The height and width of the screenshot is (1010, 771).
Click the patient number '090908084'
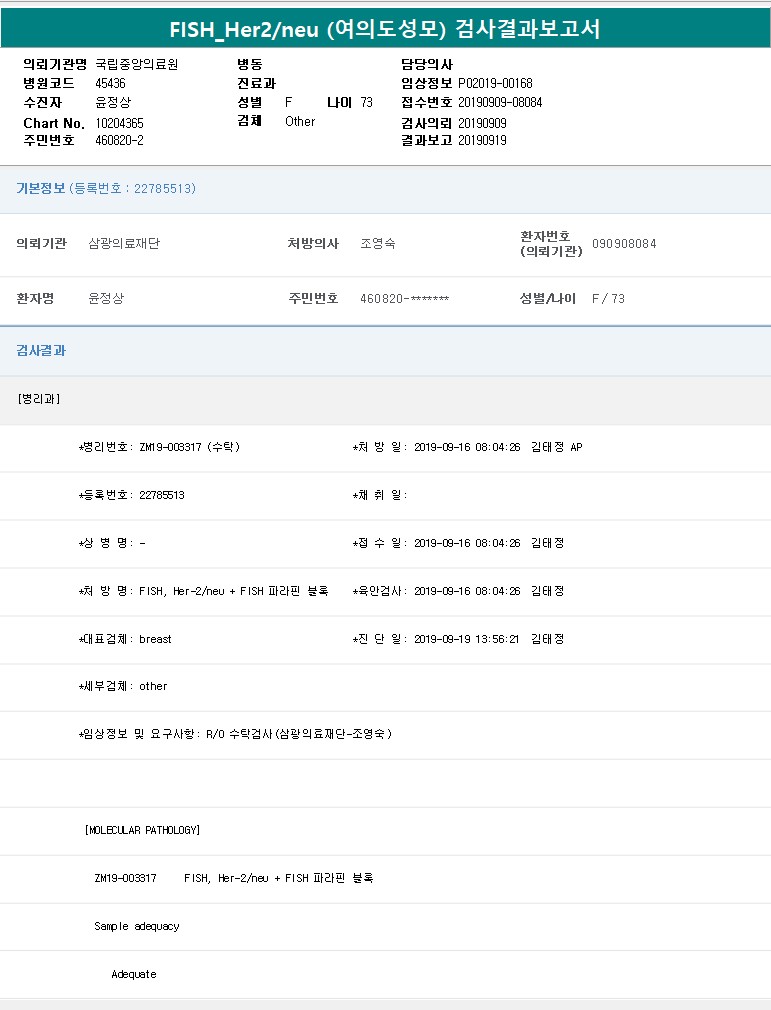pyautogui.click(x=624, y=243)
